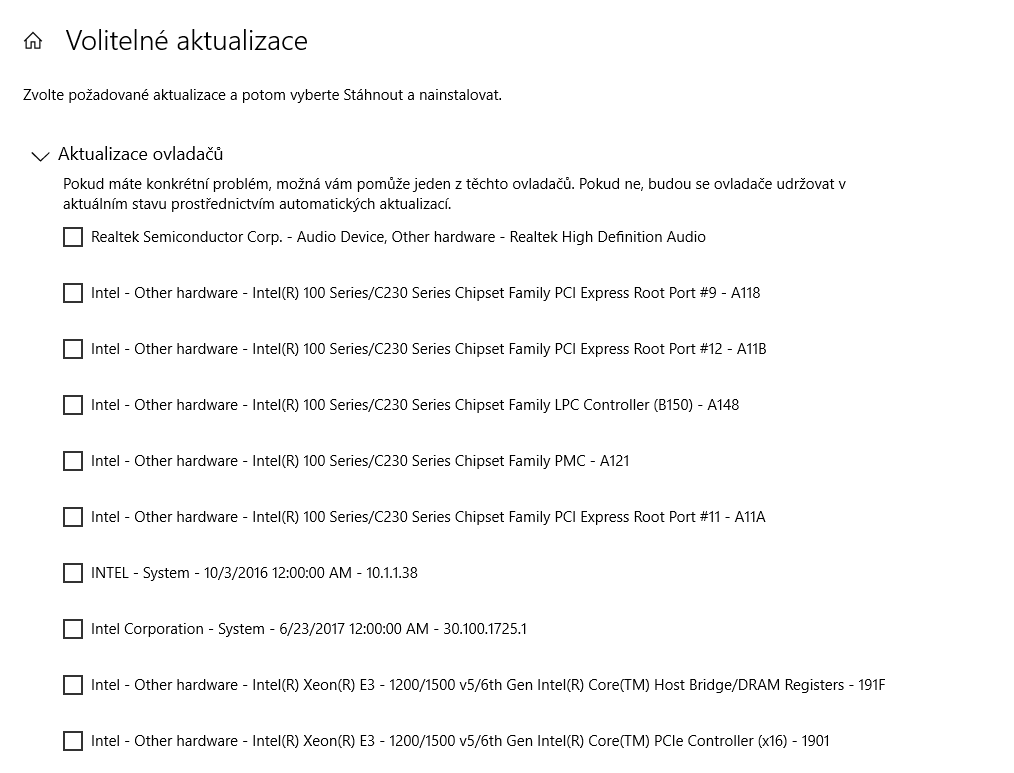The image size is (1014, 773).
Task: Tick the INTEL System 10.1.1.38 checkbox
Action: (x=72, y=573)
